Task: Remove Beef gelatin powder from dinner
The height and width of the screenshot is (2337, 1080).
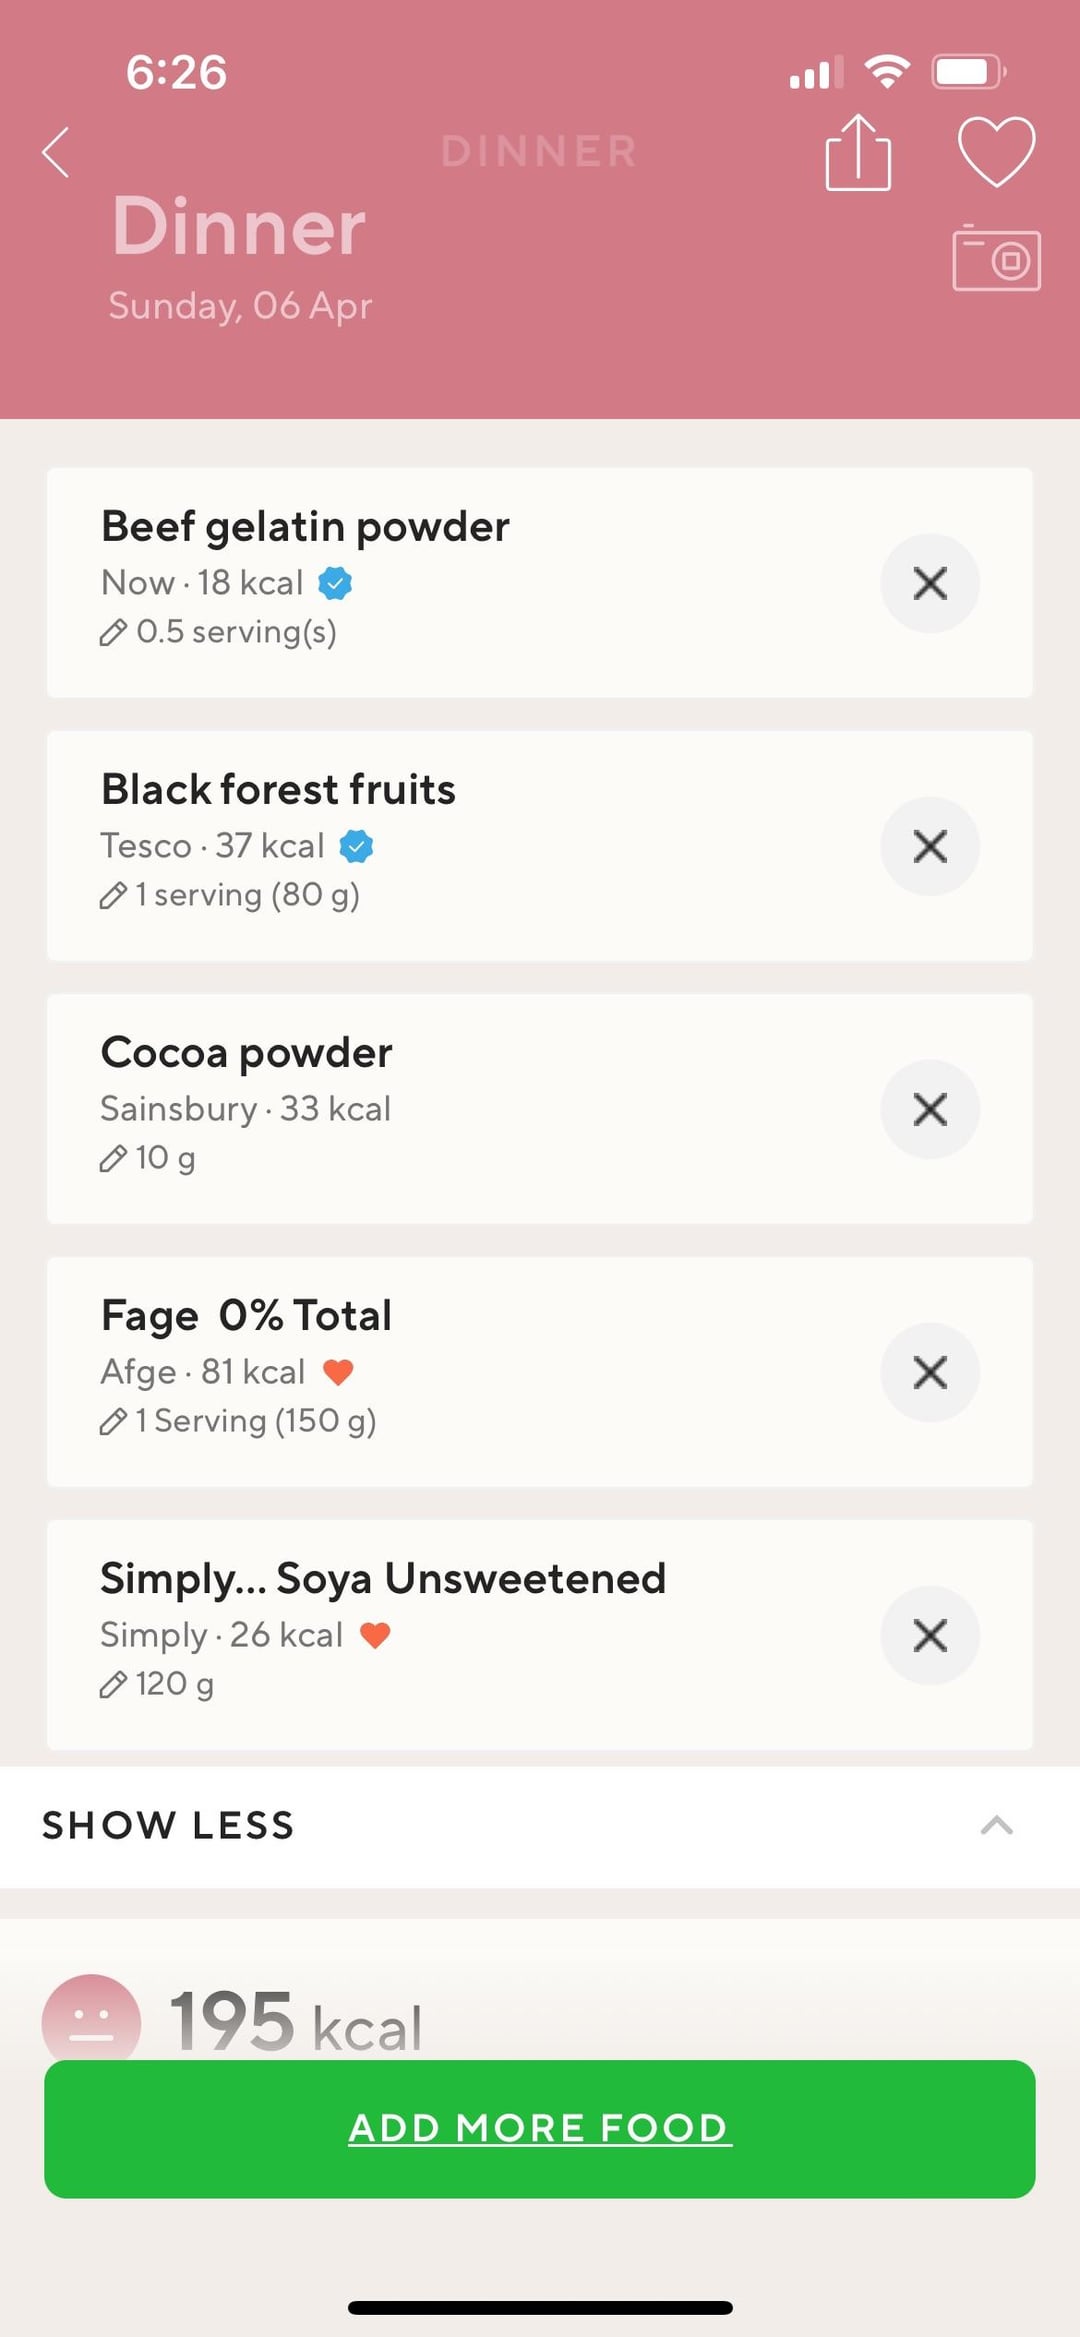Action: [x=929, y=584]
